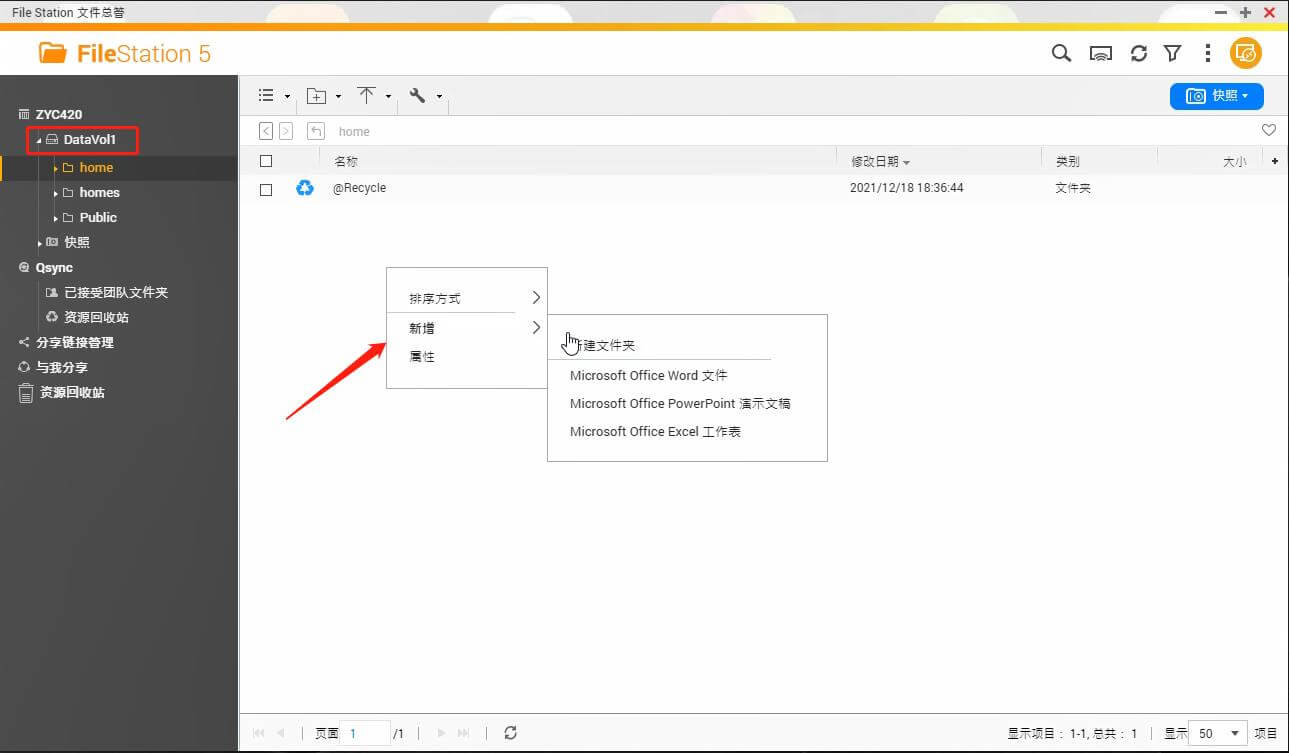Select the ZYC420 root node
Viewport: 1289px width, 753px height.
[59, 115]
